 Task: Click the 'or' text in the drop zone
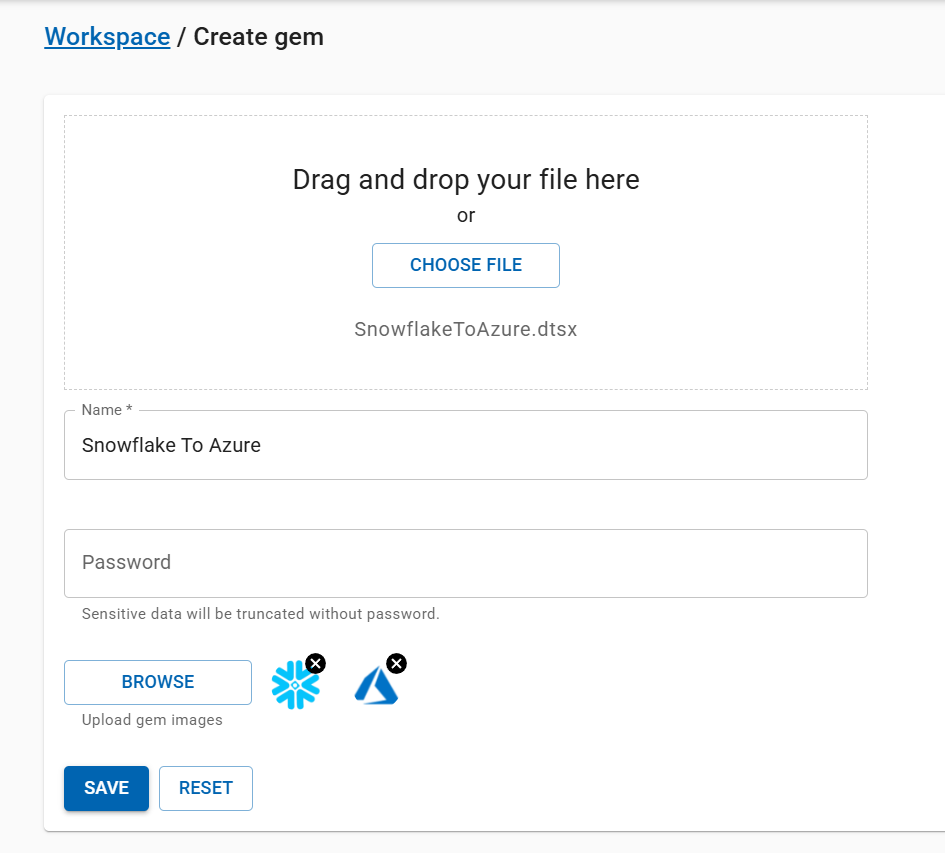point(465,215)
